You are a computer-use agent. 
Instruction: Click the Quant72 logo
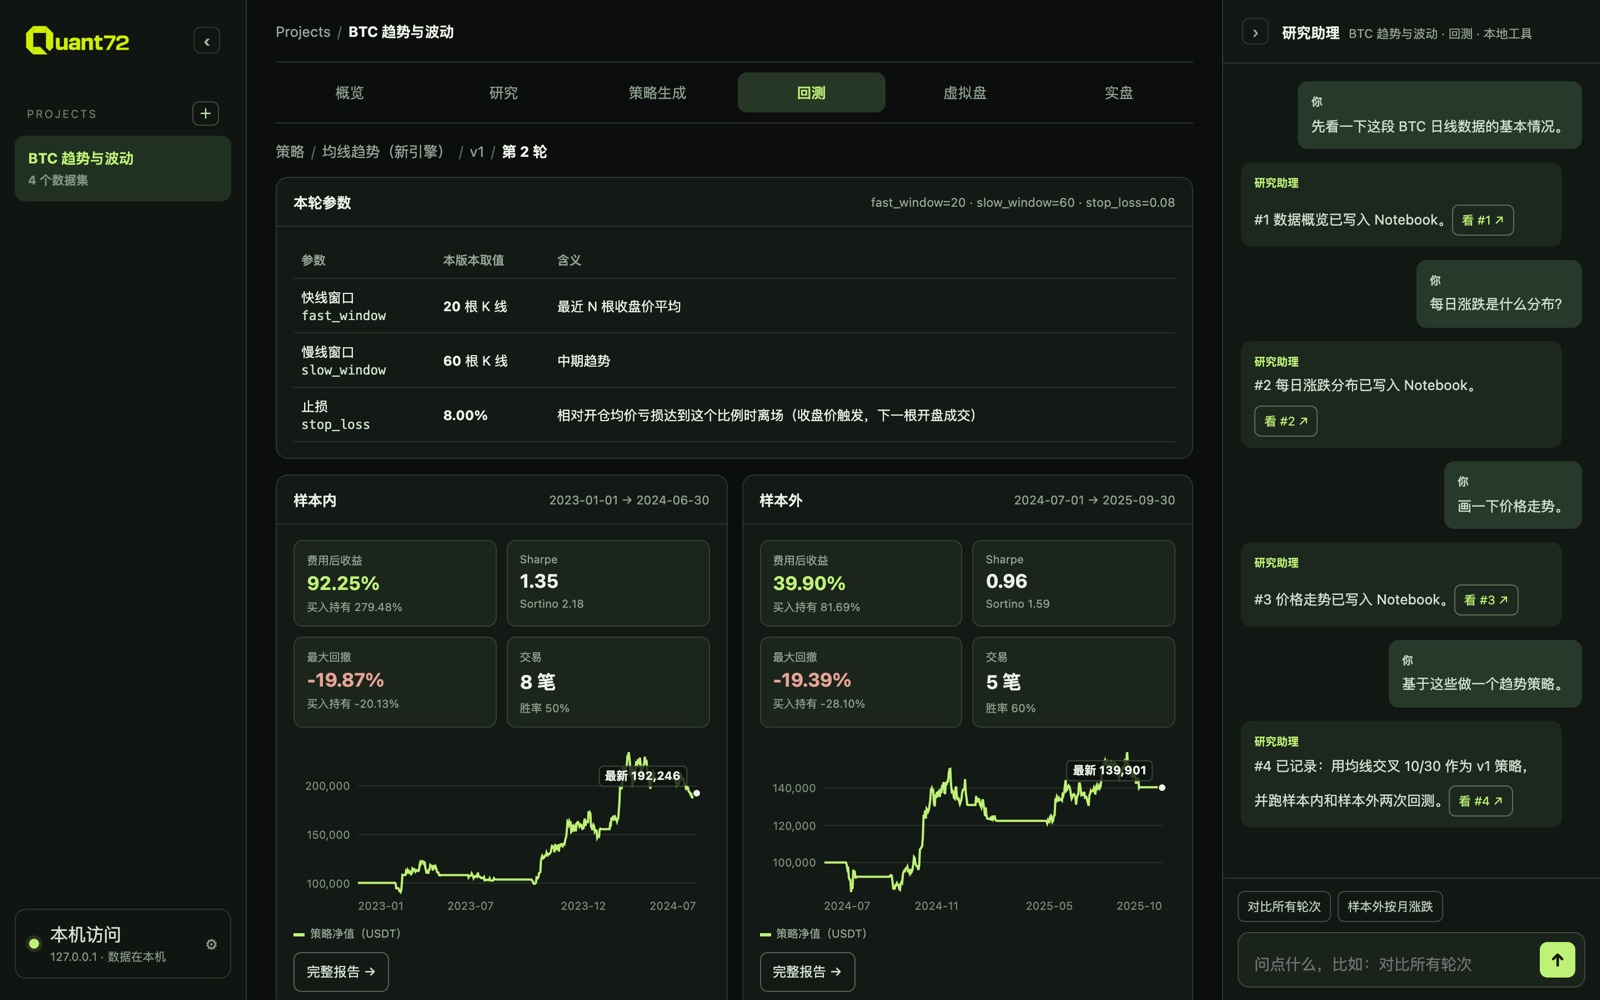[x=77, y=41]
